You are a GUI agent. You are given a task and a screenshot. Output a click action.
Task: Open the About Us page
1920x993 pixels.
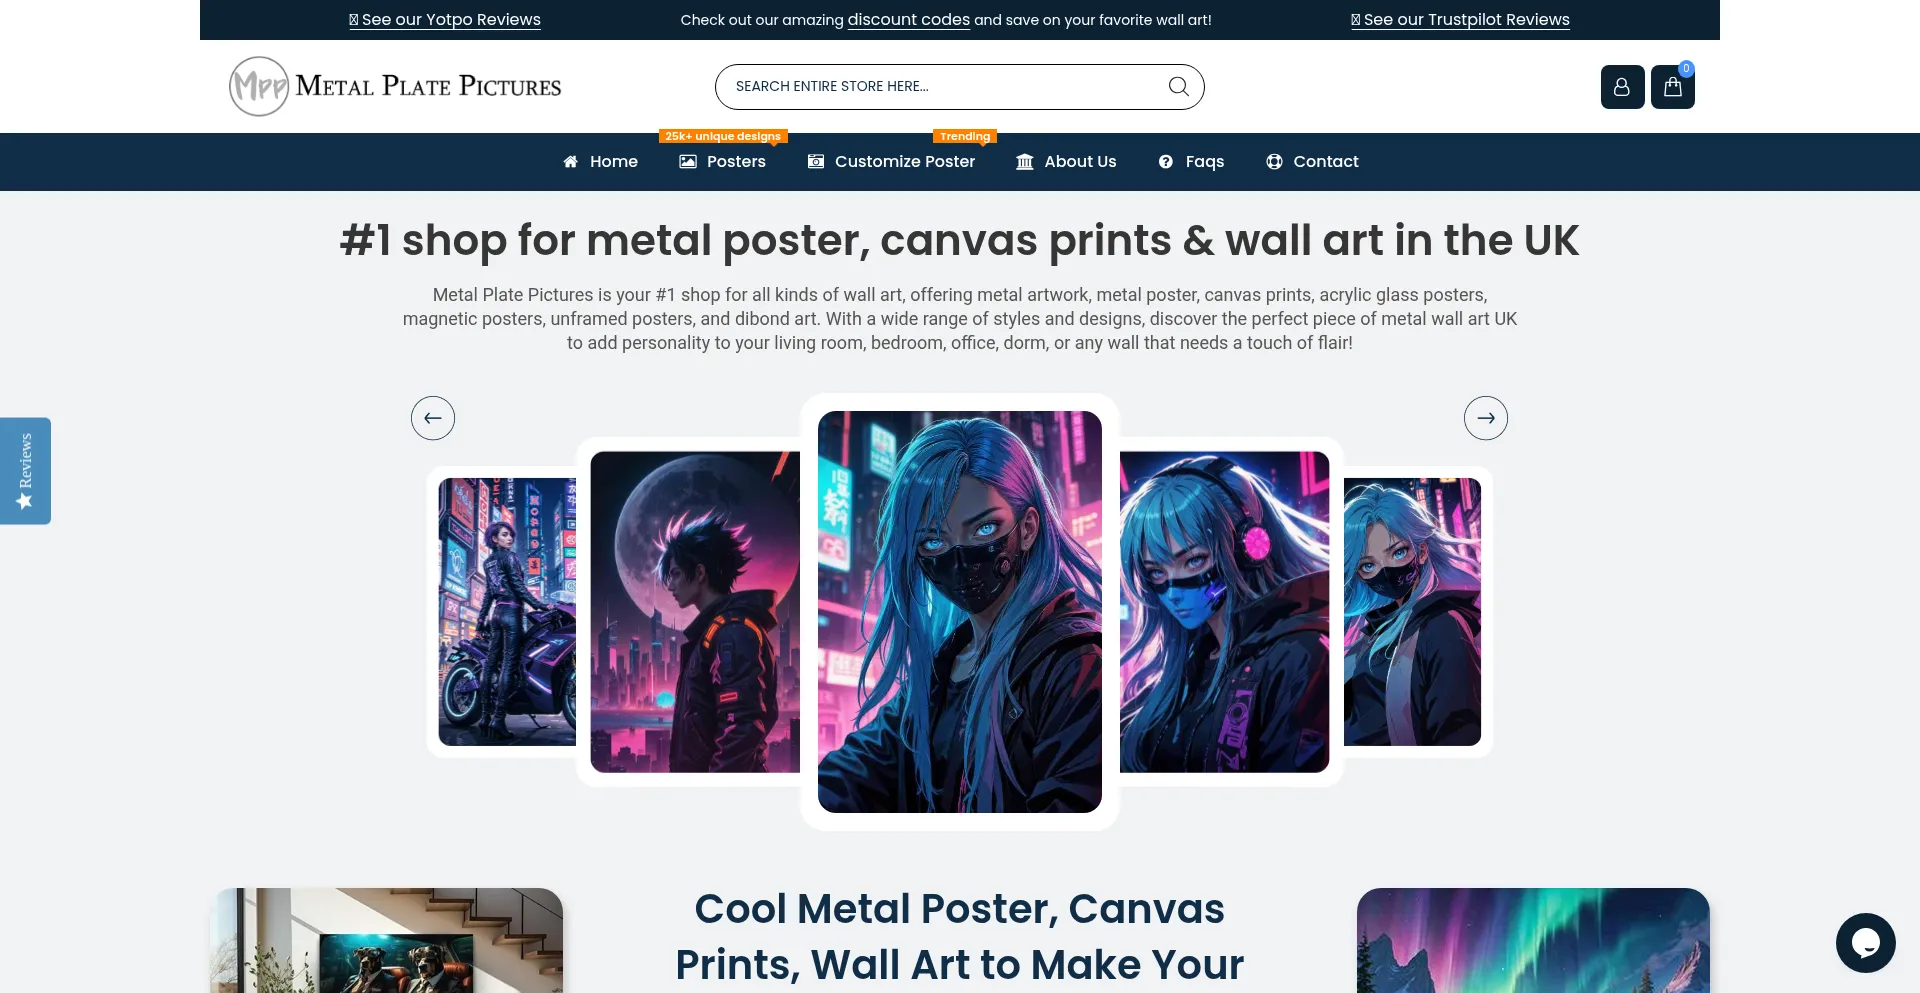click(1066, 162)
